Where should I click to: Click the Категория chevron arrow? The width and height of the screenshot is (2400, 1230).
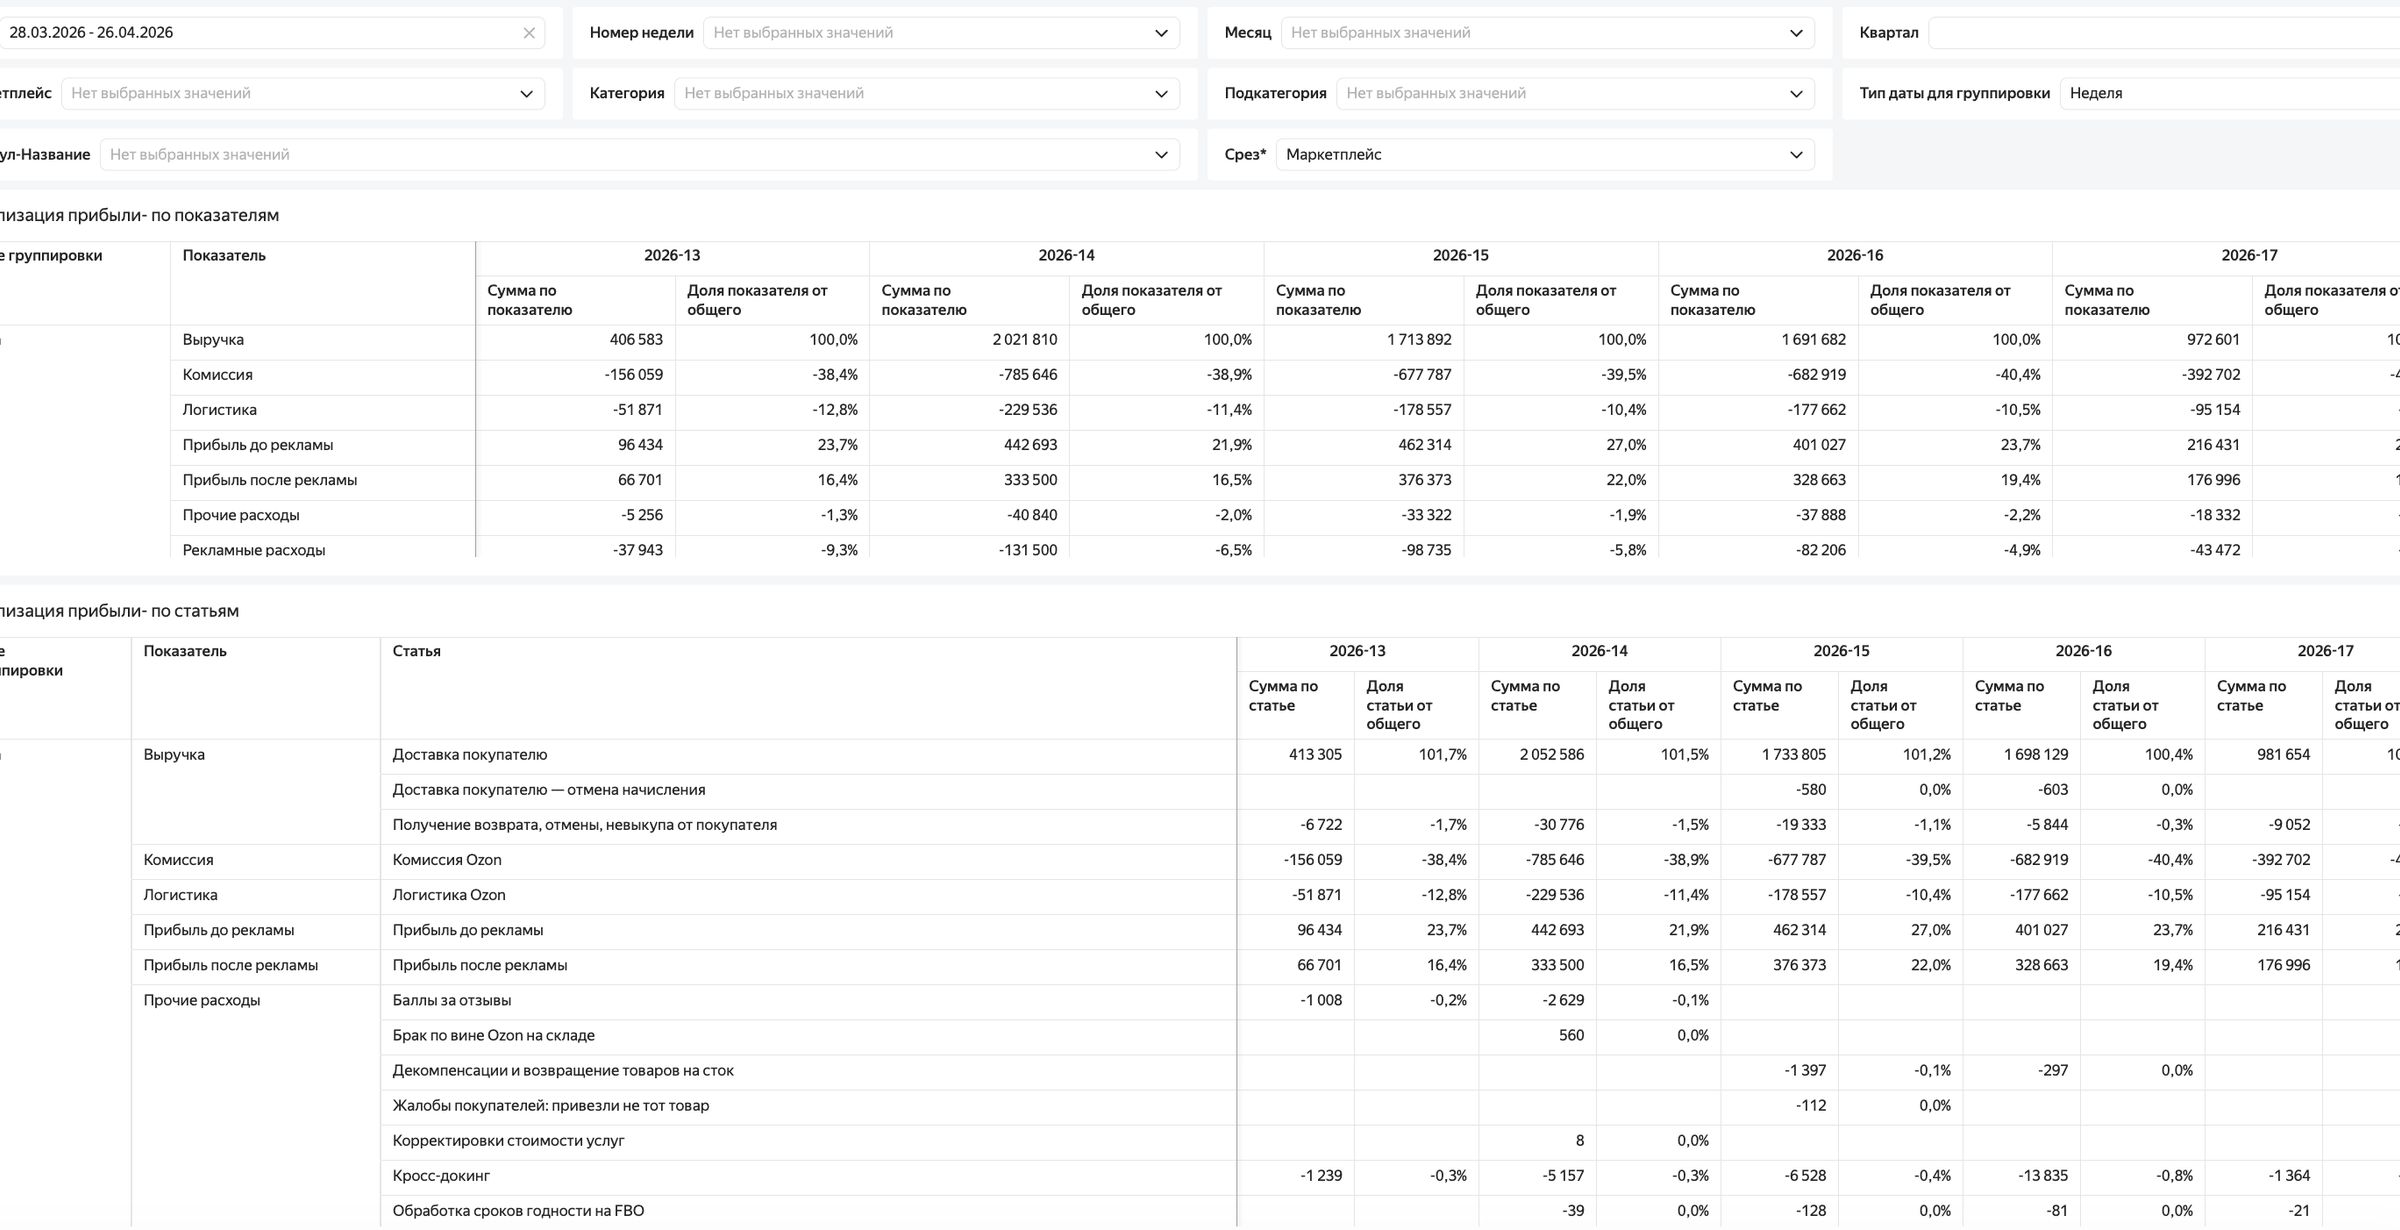tap(1161, 94)
